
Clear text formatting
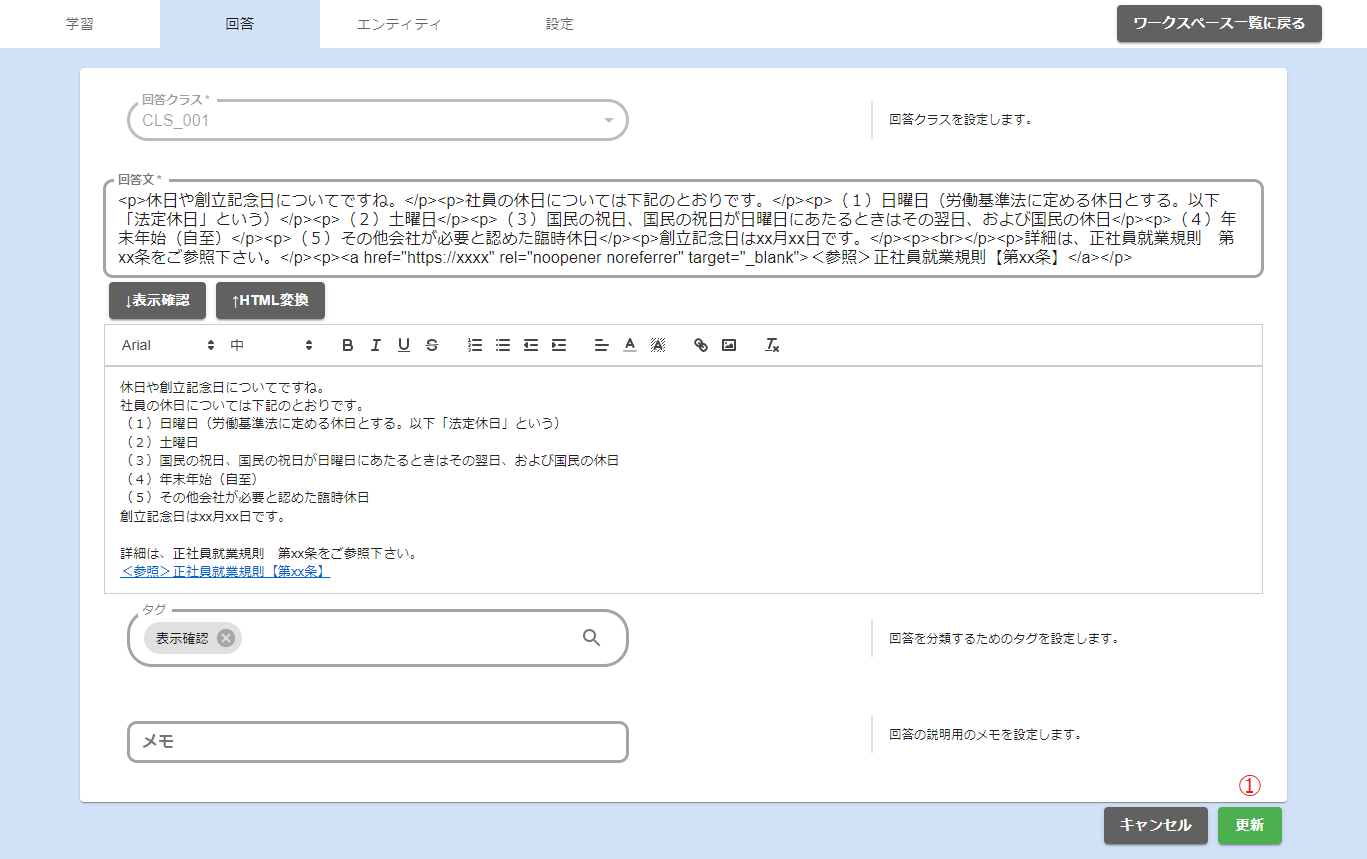point(772,345)
